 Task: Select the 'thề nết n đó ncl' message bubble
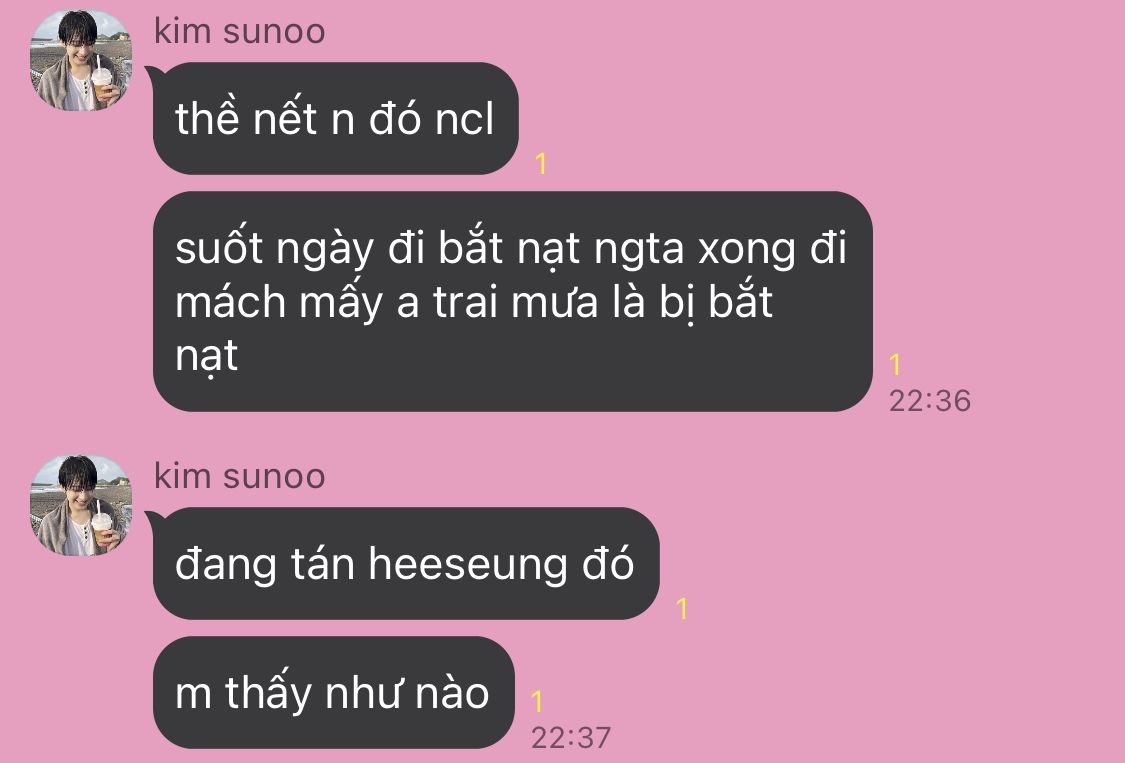pos(335,118)
